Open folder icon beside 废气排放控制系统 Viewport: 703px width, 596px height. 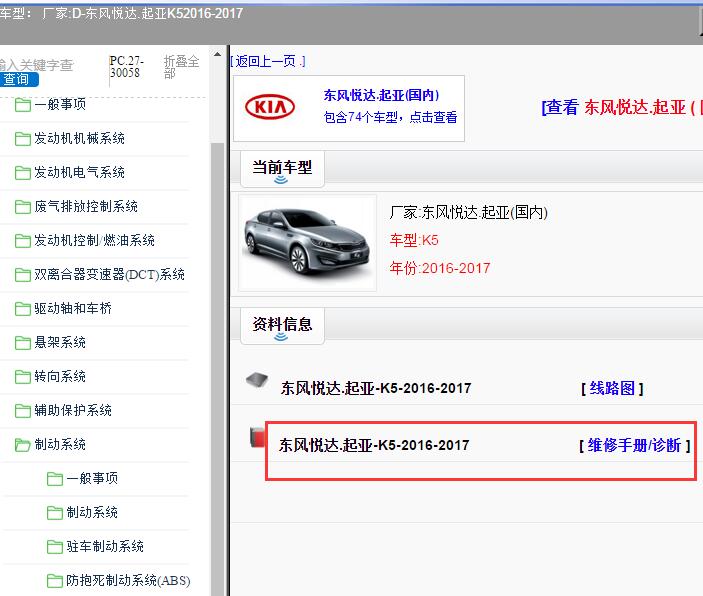click(22, 207)
